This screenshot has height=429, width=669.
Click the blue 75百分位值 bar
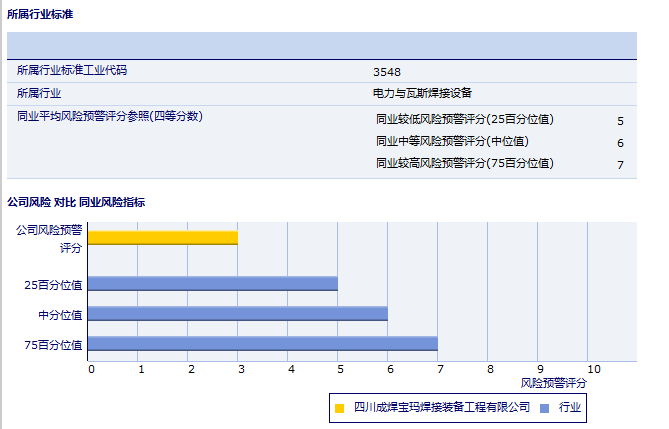(262, 344)
